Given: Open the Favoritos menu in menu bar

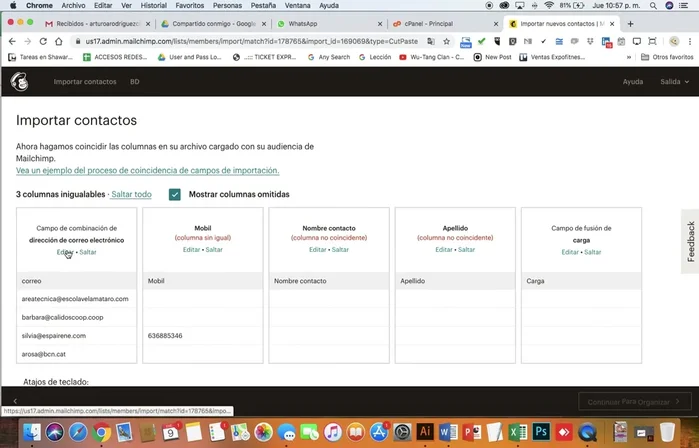Looking at the screenshot, I should point(189,5).
